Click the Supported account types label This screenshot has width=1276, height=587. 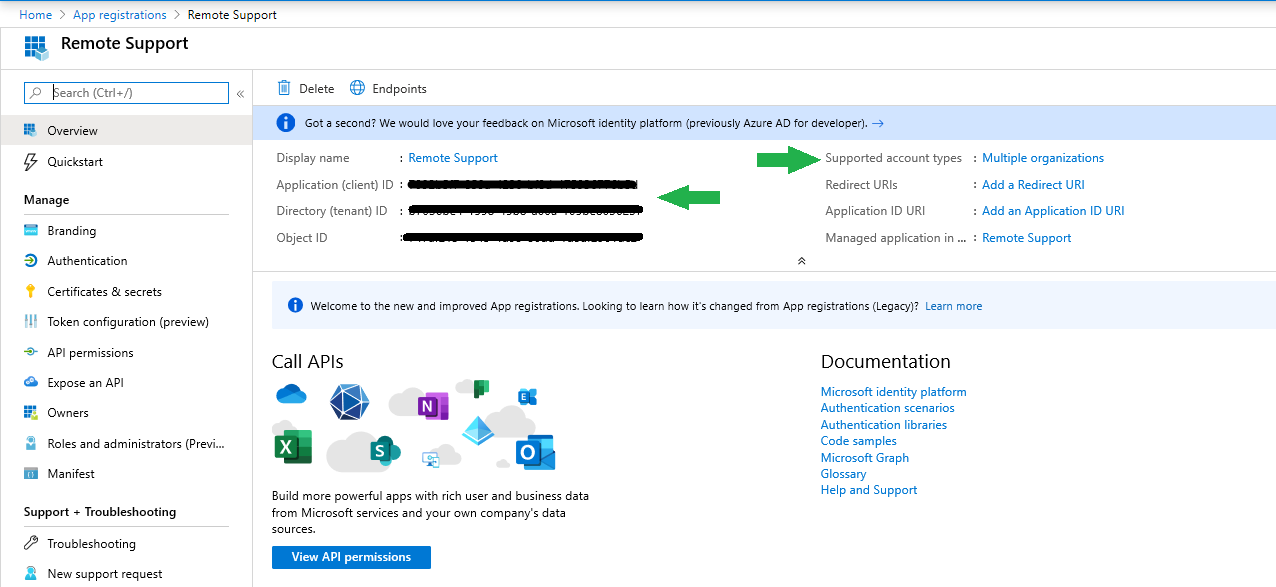pyautogui.click(x=894, y=158)
